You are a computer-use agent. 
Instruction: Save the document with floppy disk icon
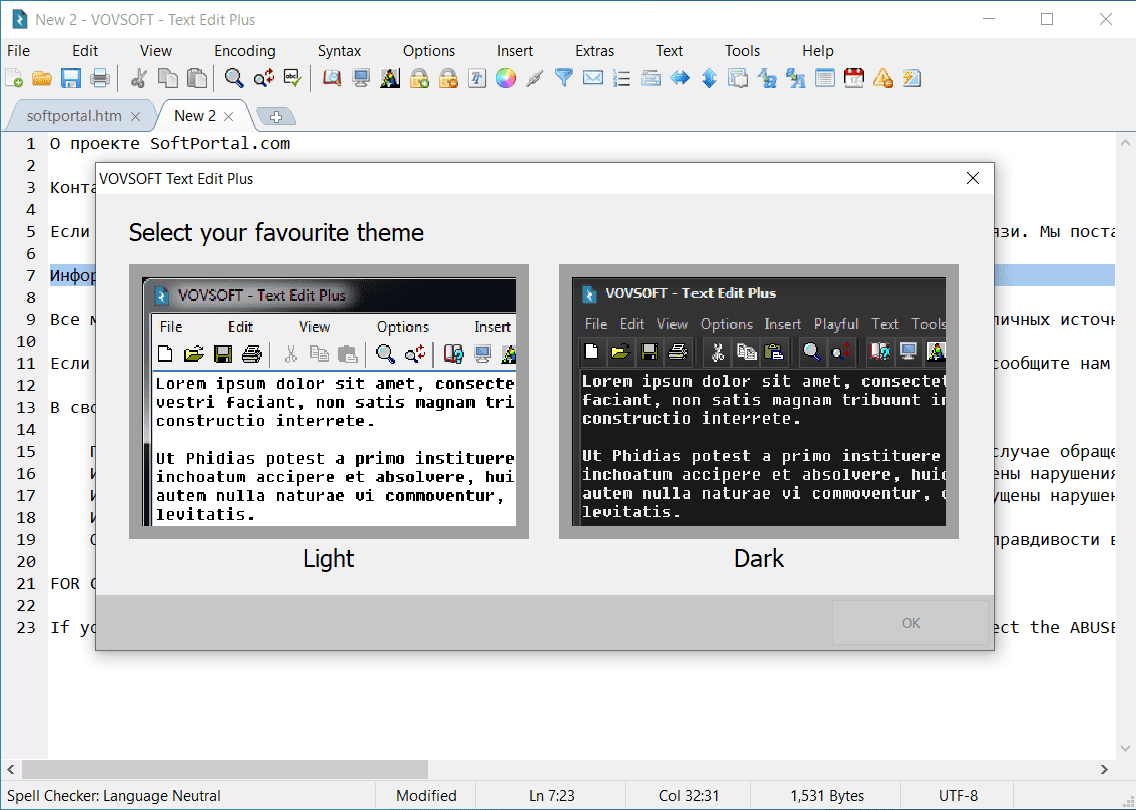(x=71, y=78)
